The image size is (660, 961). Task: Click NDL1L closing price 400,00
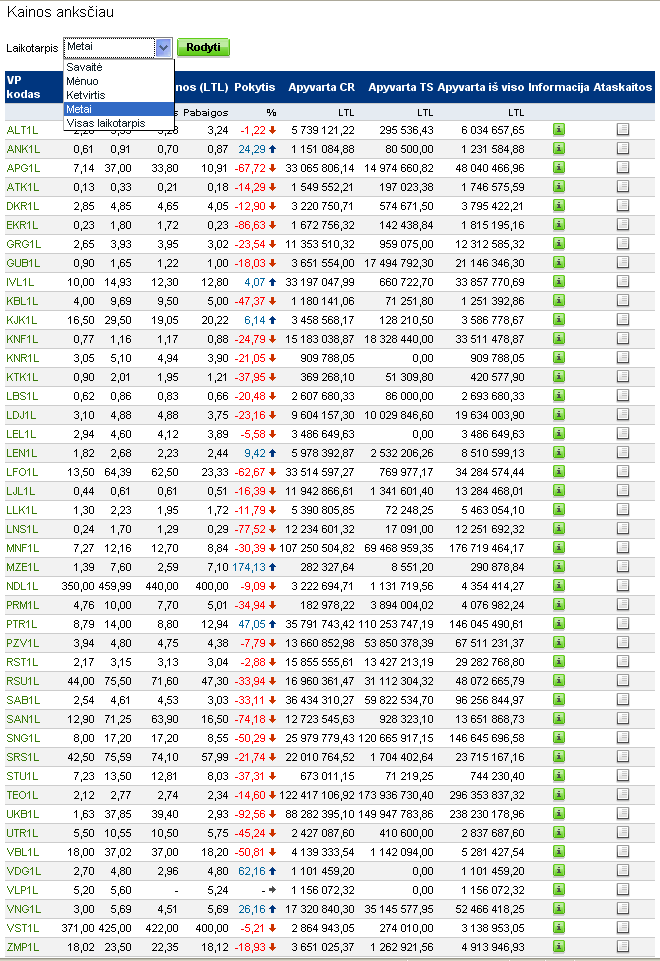[212, 586]
